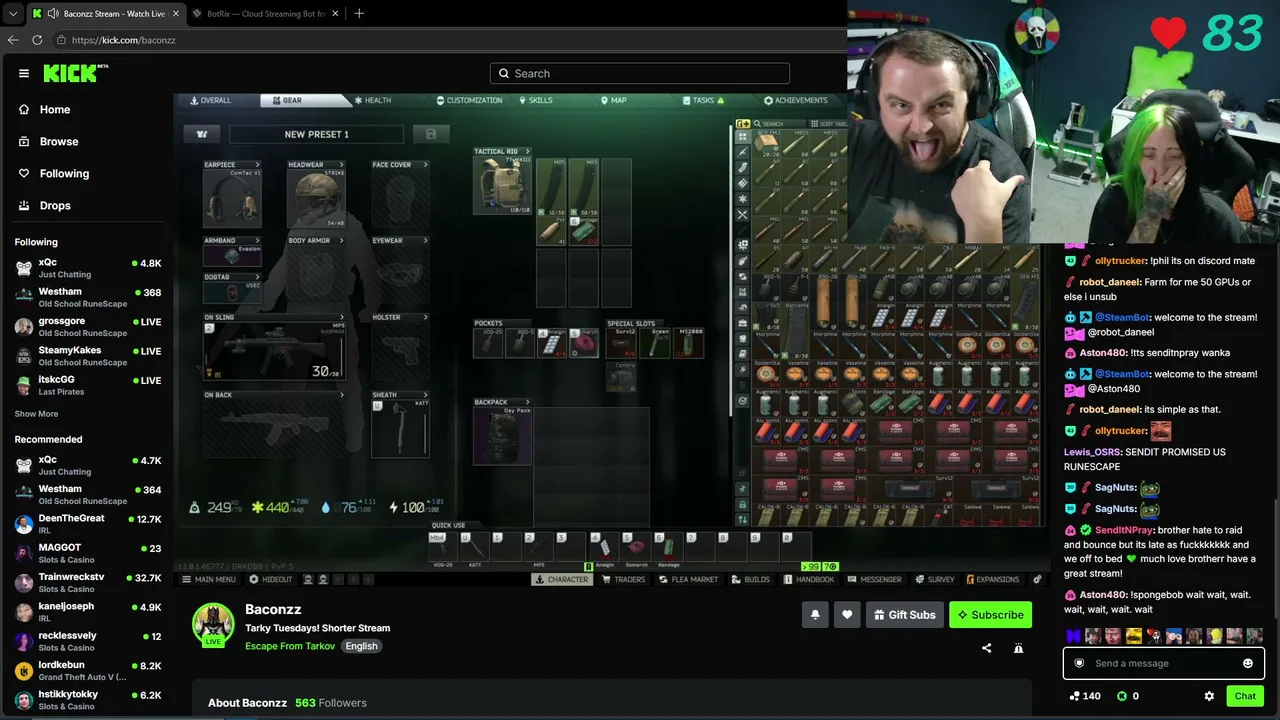Image resolution: width=1280 pixels, height=720 pixels.
Task: Focus the Kick Search field
Action: [x=640, y=73]
